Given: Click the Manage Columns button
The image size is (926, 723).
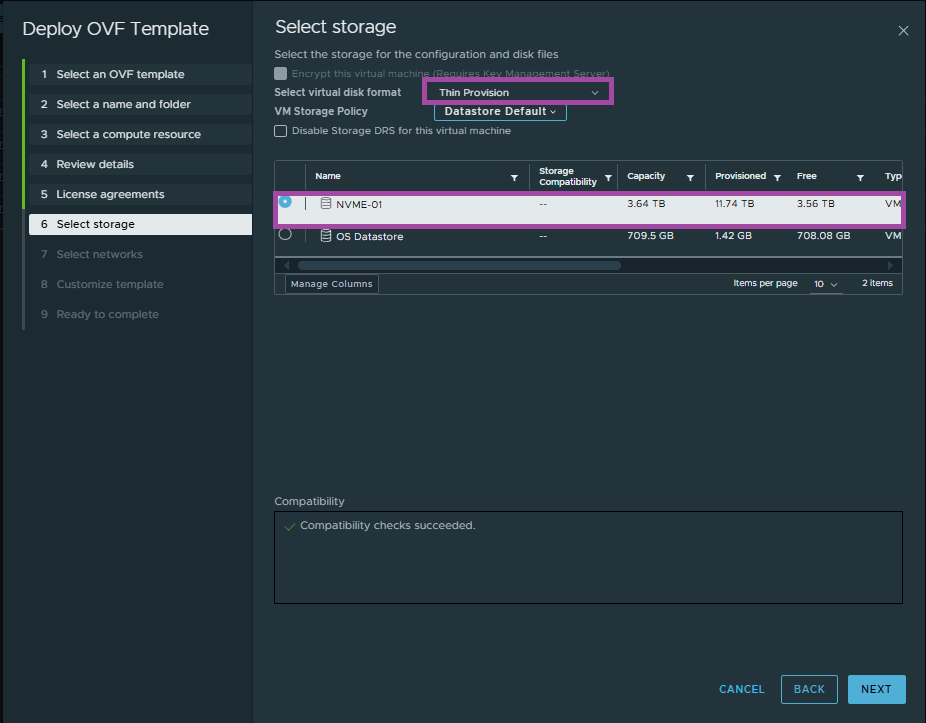Looking at the screenshot, I should 332,284.
